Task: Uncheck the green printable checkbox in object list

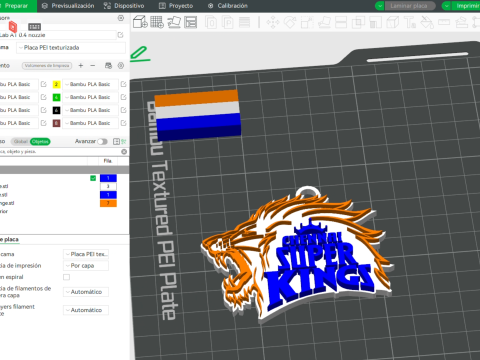Action: click(93, 178)
